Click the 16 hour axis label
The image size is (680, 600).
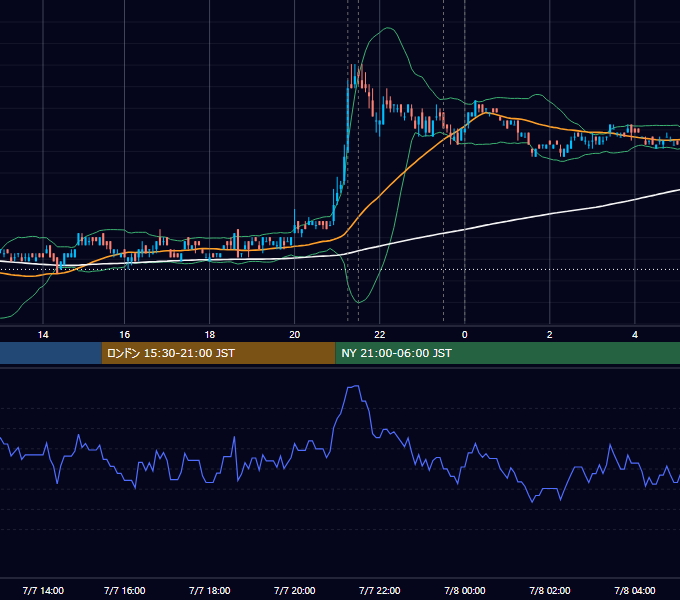[124, 335]
